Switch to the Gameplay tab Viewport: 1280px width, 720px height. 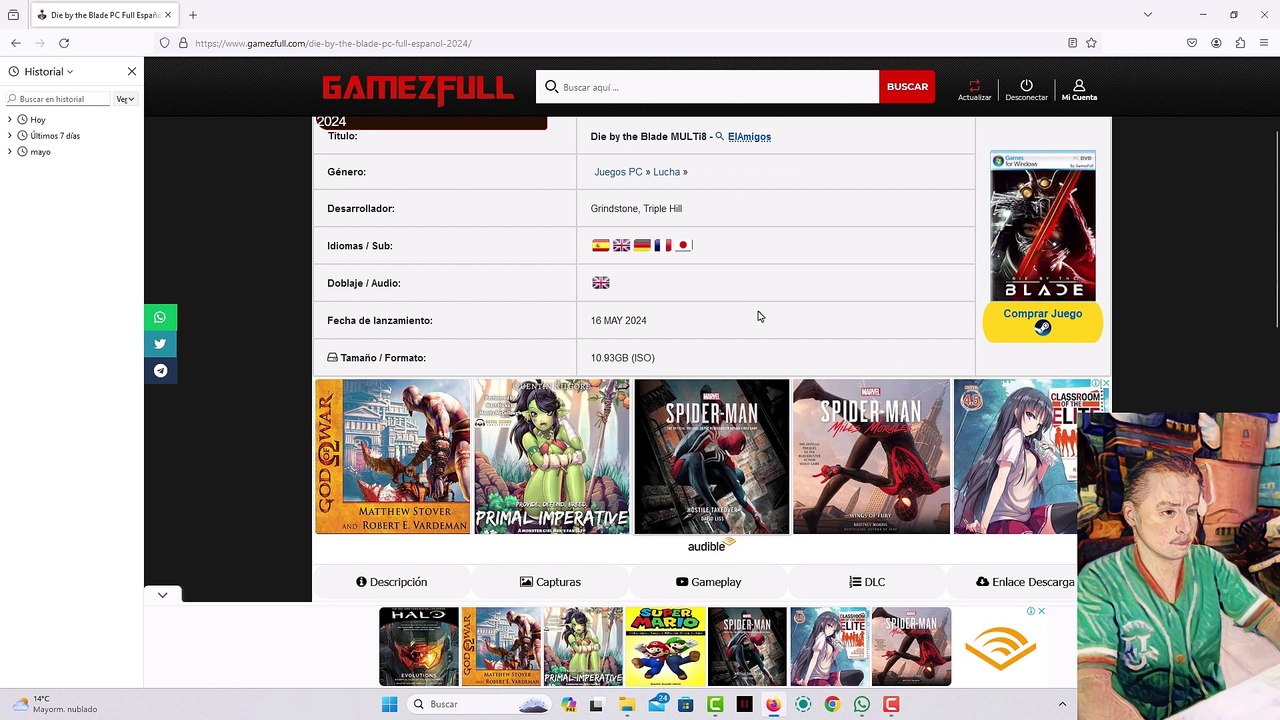(709, 582)
